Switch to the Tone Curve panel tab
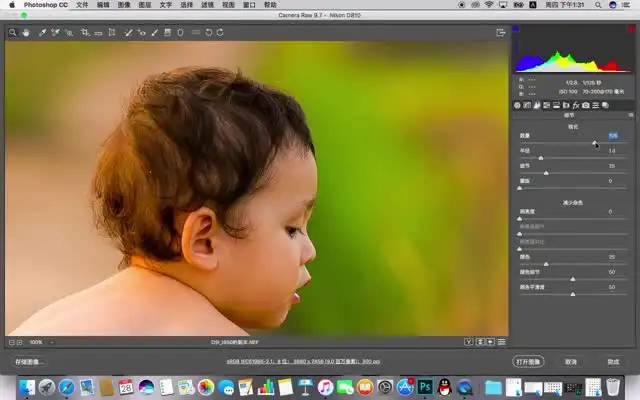Image resolution: width=640 pixels, height=400 pixels. click(x=528, y=105)
